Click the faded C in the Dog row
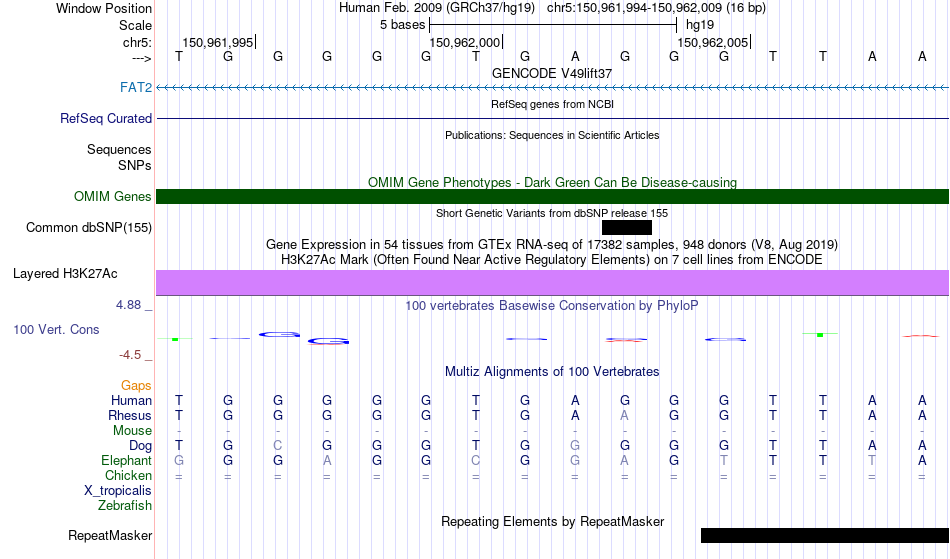 point(277,446)
